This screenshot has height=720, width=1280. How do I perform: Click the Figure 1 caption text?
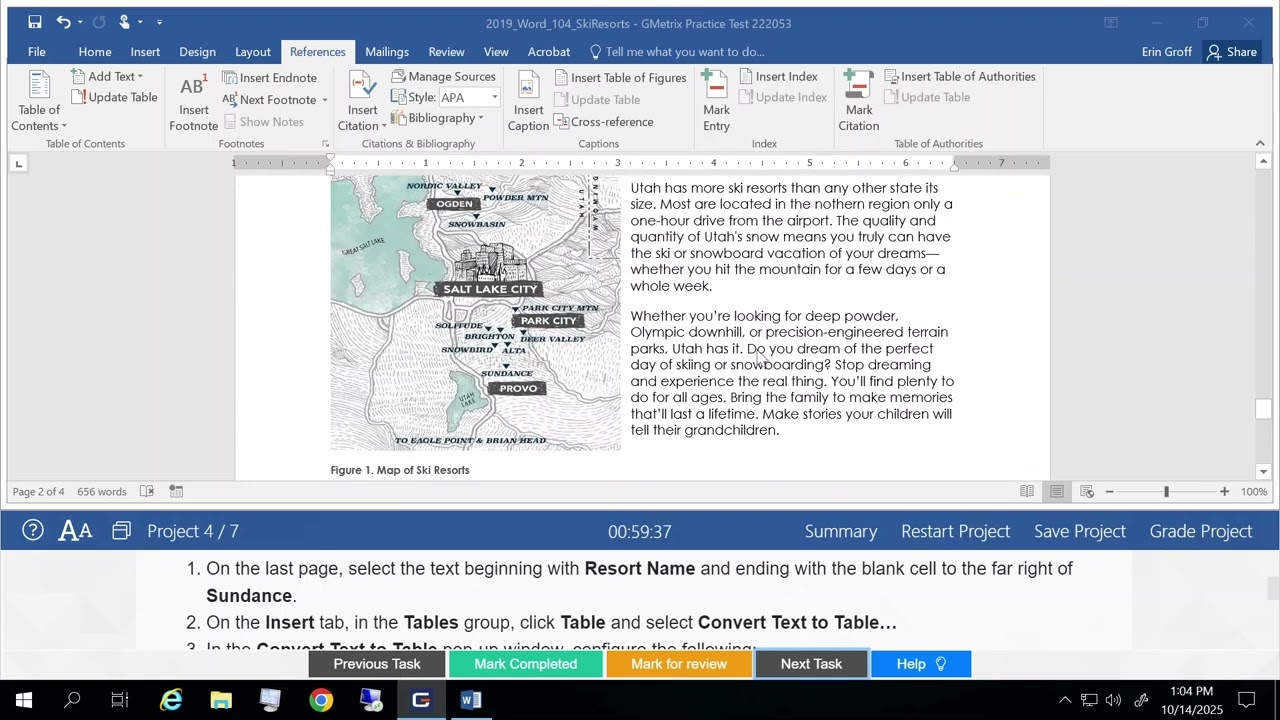[400, 470]
